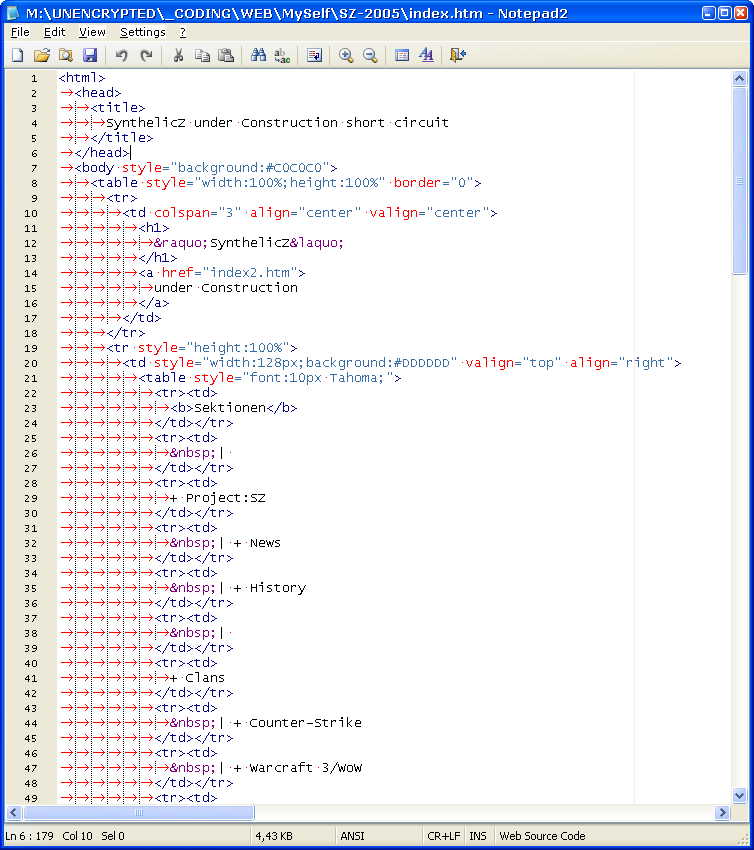The image size is (754, 850).
Task: Click the "CR+LF" line ending status entry
Action: pos(443,836)
